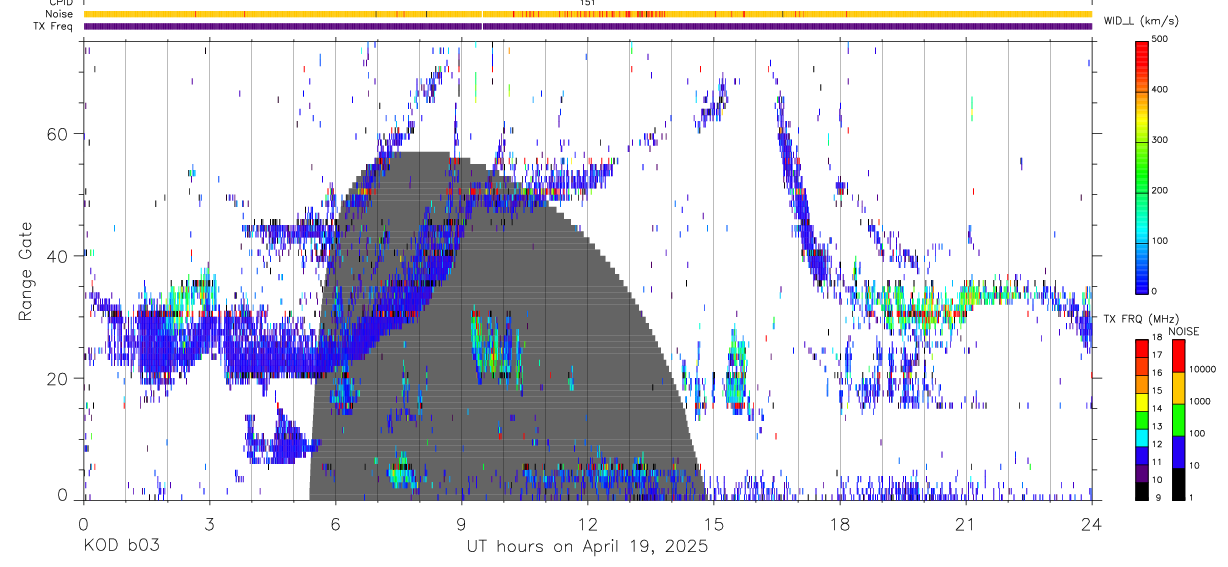Click the '500' tick on width scale
Screen dimensions: 1228x567
tap(1160, 39)
